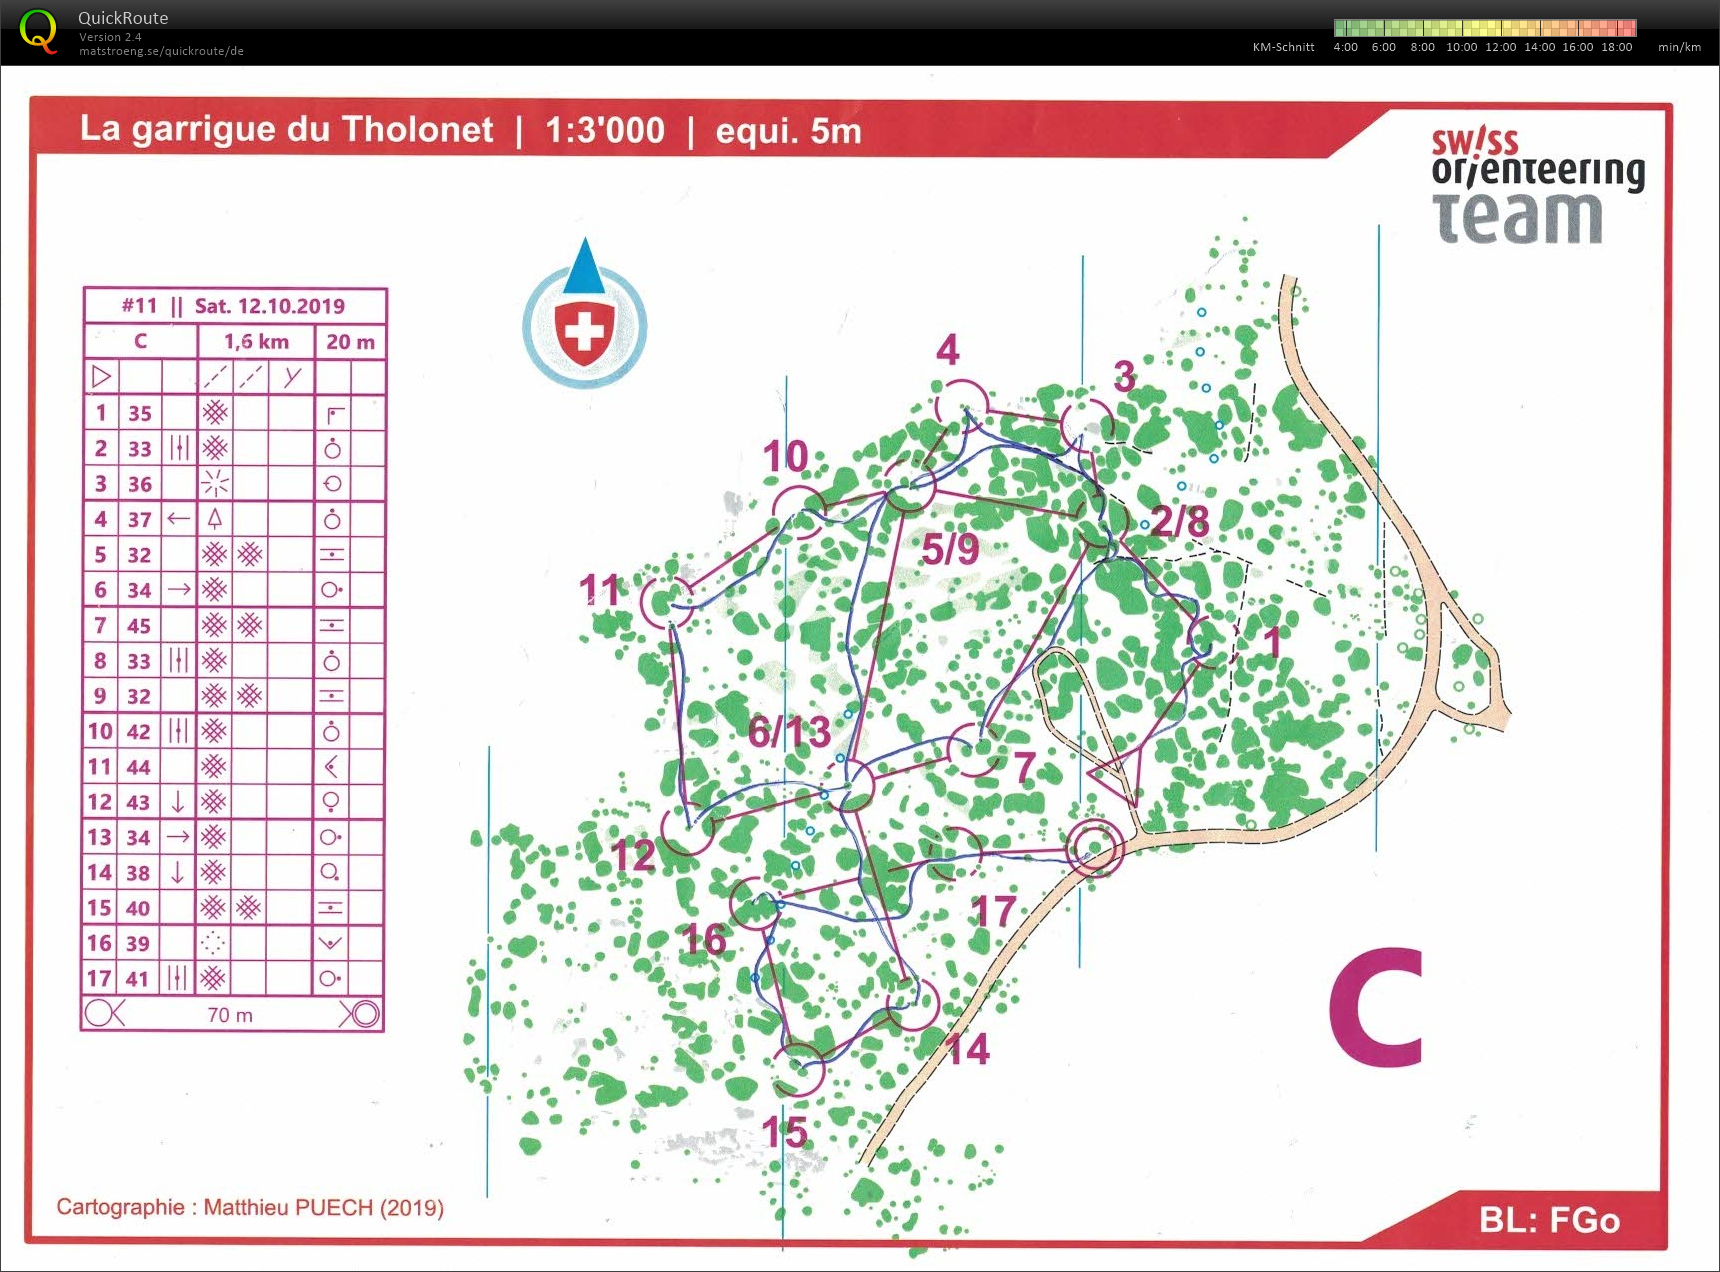The image size is (1720, 1272).
Task: Click the control circle for control 15
Action: point(799,1068)
